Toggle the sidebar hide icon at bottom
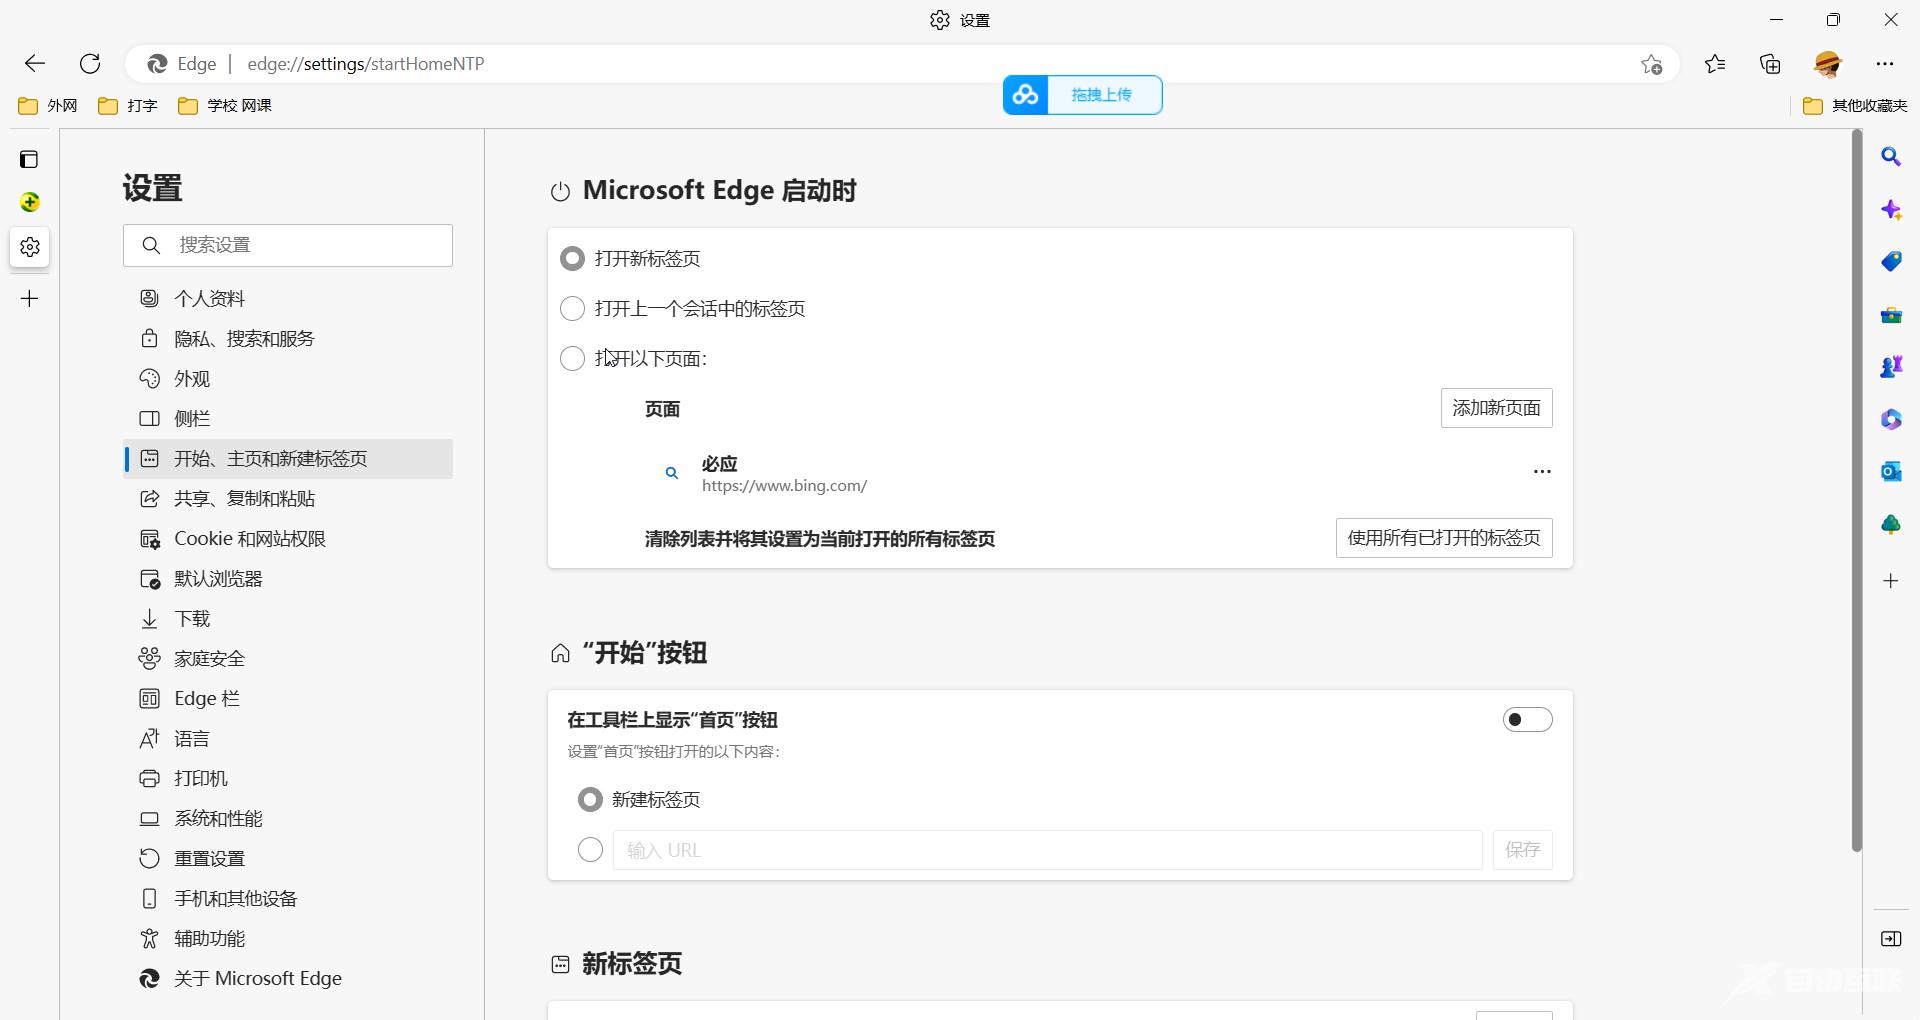Image resolution: width=1920 pixels, height=1020 pixels. 1891,938
